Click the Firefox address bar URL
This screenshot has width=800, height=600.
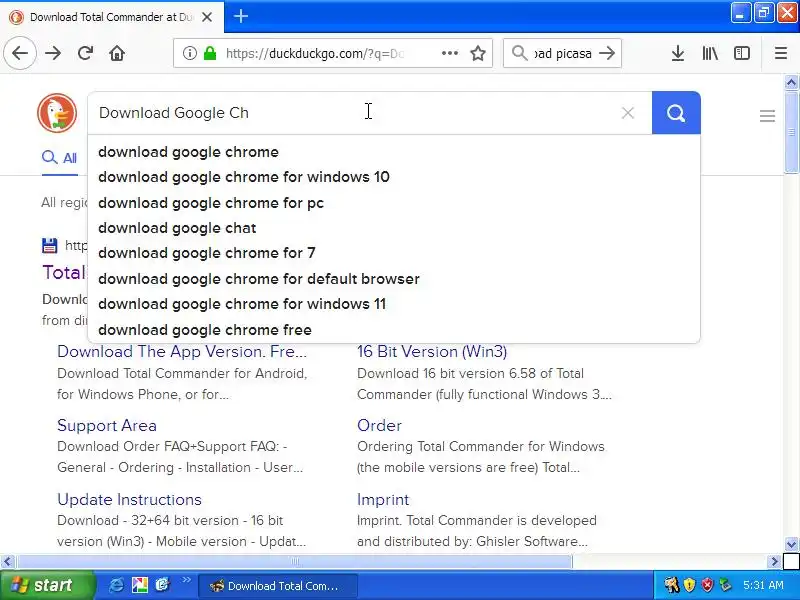[x=314, y=53]
